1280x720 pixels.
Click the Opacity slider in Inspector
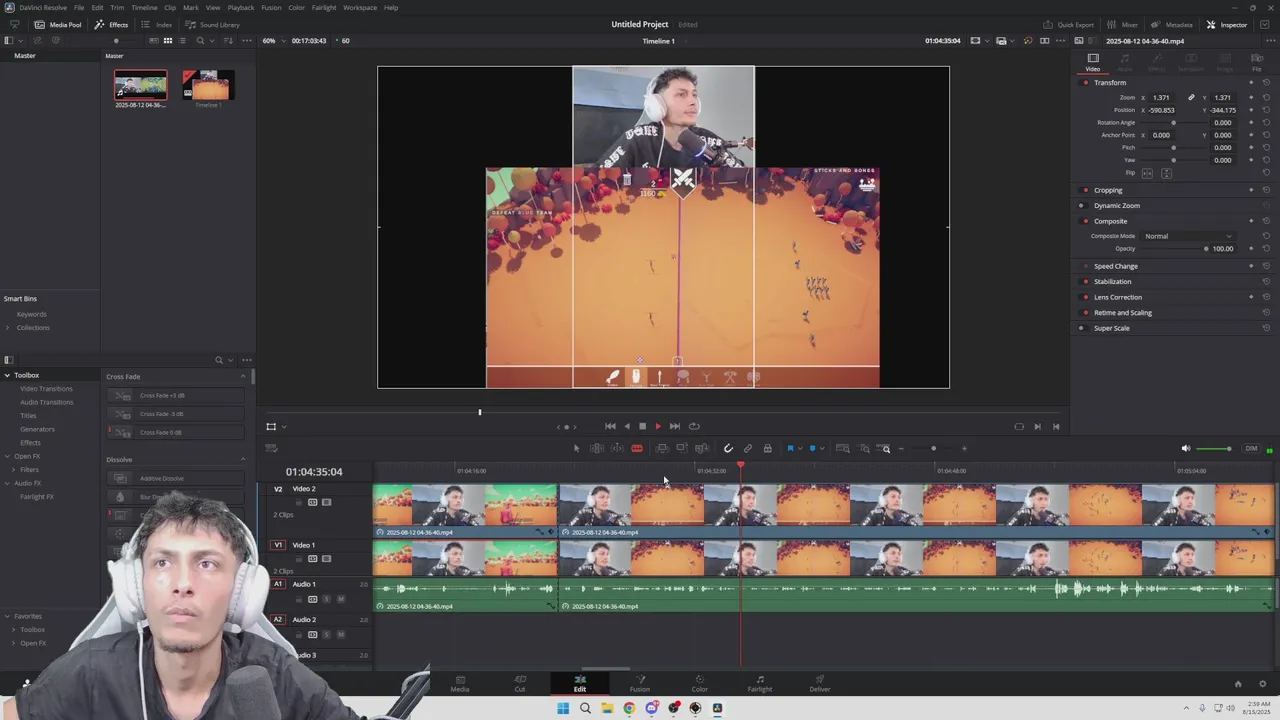(x=1174, y=249)
